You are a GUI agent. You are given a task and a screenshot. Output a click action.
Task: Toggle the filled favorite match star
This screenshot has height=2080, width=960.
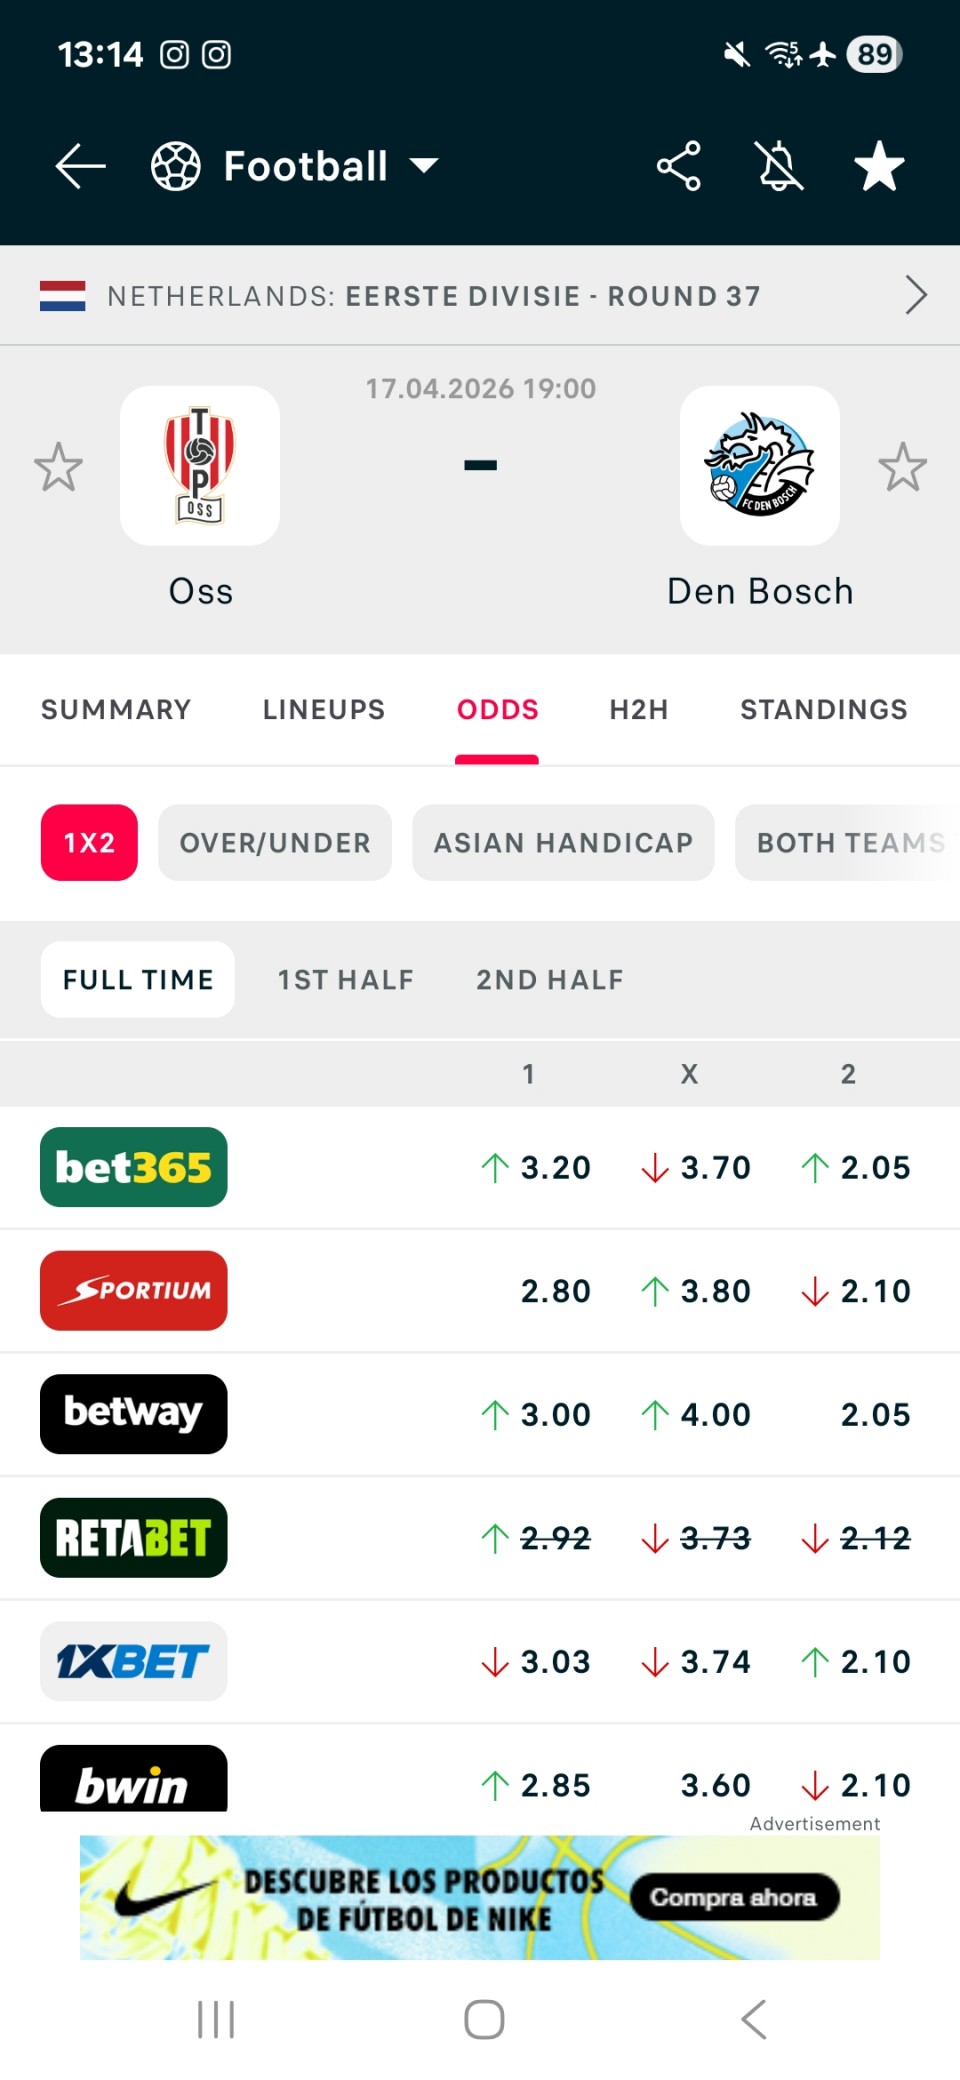click(879, 166)
